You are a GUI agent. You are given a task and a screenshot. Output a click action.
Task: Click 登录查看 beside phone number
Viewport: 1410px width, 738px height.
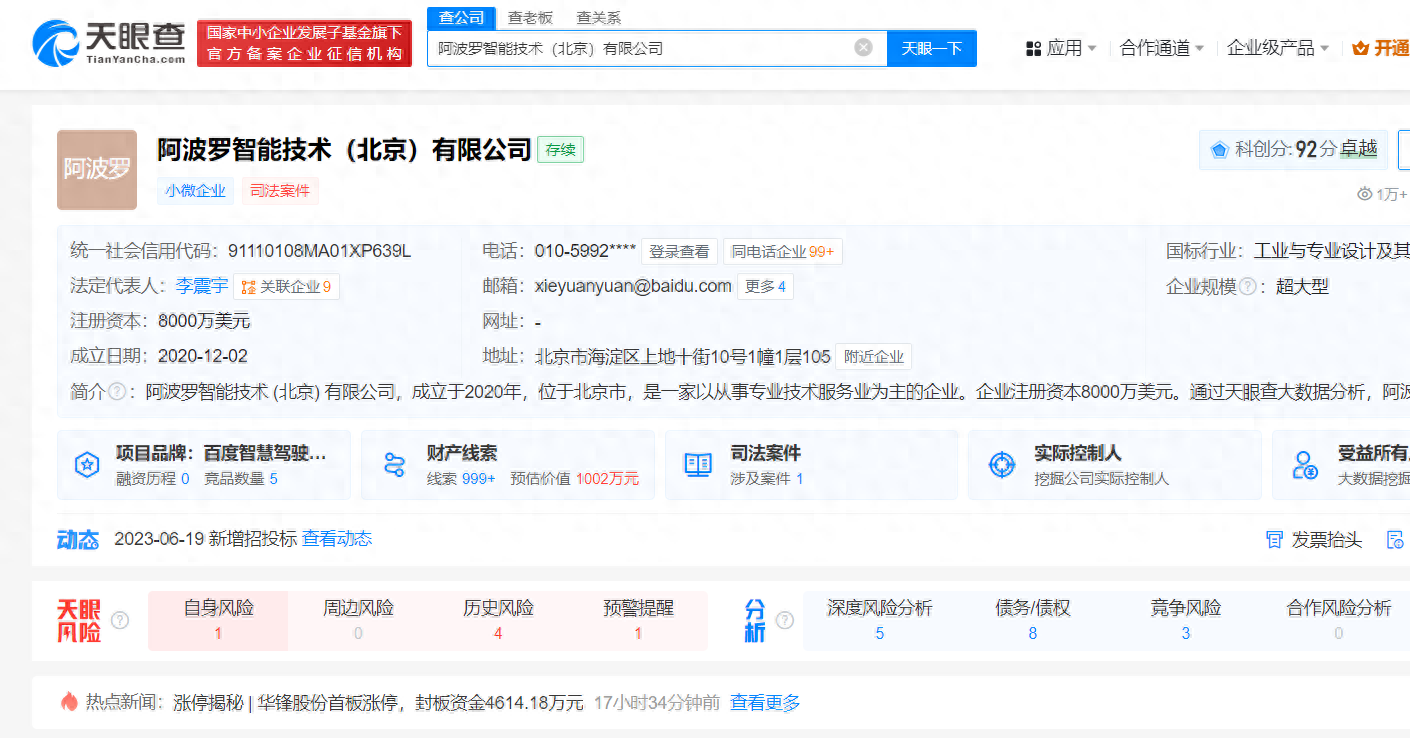[678, 252]
